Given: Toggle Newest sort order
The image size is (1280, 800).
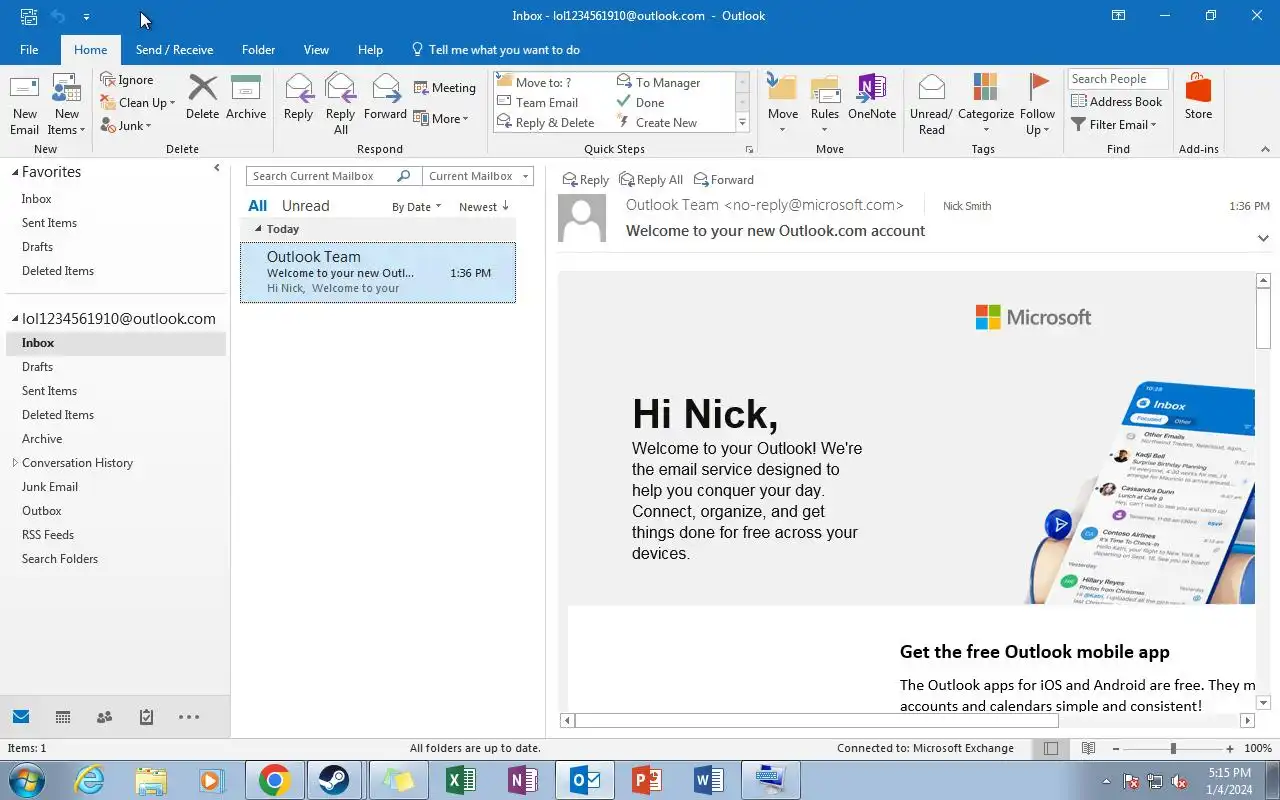Looking at the screenshot, I should point(484,207).
